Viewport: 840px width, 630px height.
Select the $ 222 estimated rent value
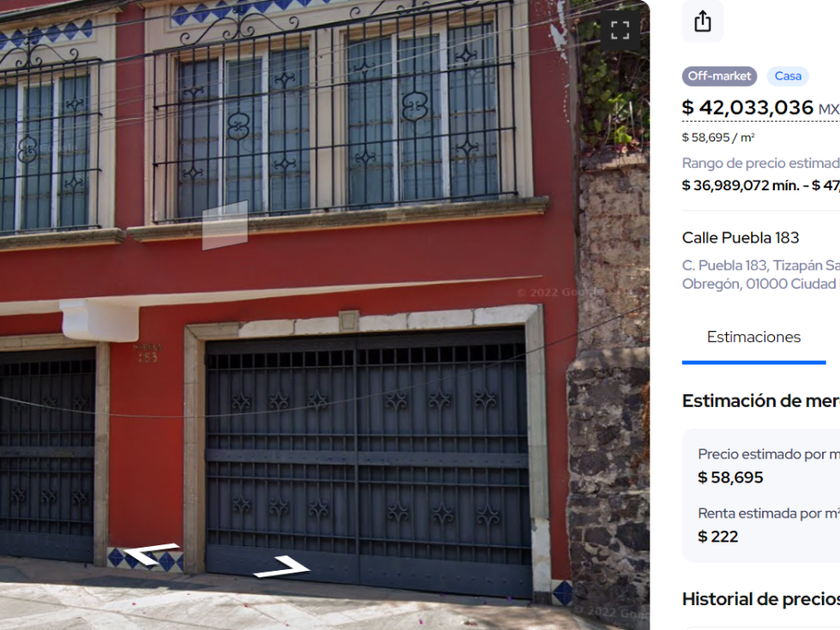(x=718, y=536)
